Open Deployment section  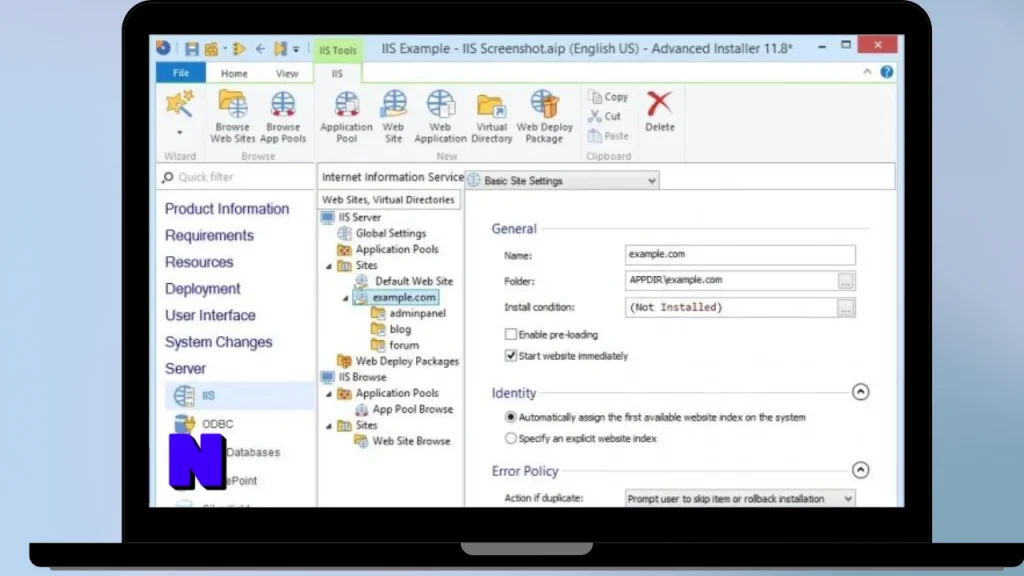pos(202,289)
